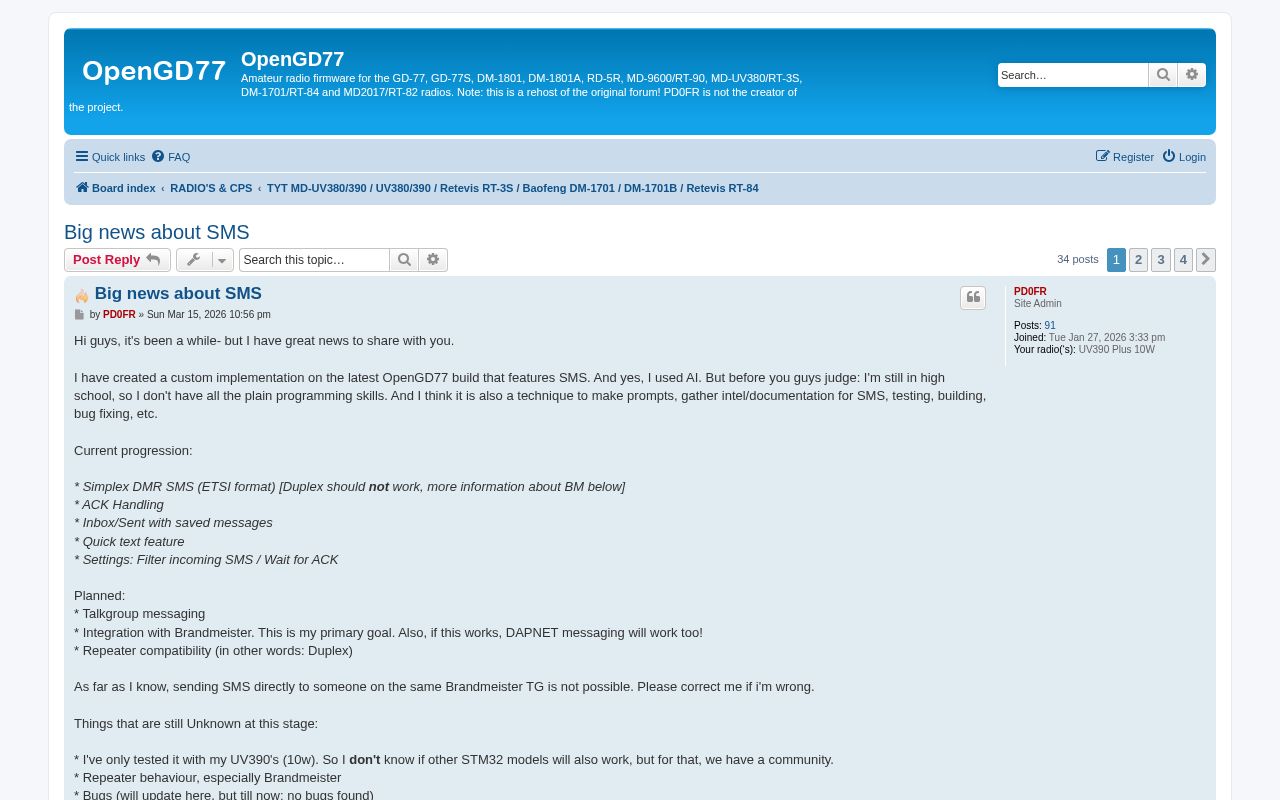Click the '* ACK Handling' line
Image resolution: width=1280 pixels, height=800 pixels.
point(119,505)
